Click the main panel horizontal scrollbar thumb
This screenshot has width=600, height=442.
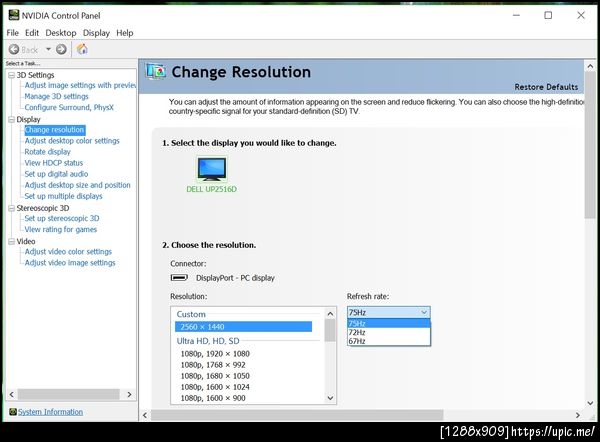297,415
